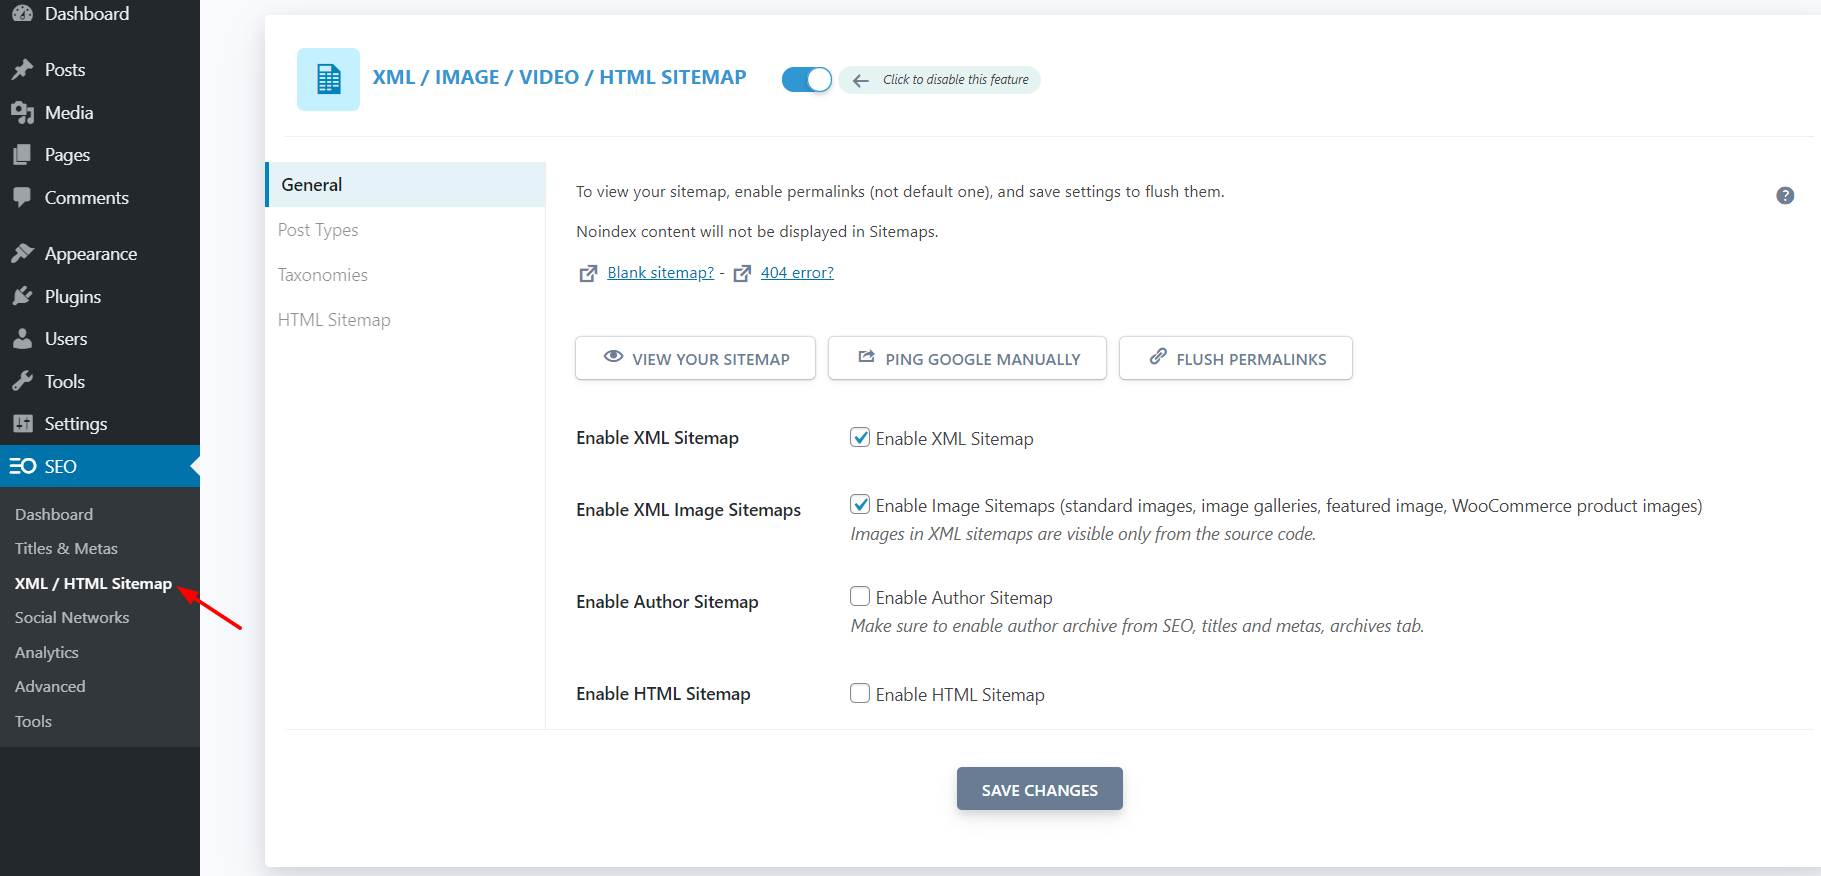Click the Media library icon
Screen dimensions: 1821x876
tap(22, 112)
